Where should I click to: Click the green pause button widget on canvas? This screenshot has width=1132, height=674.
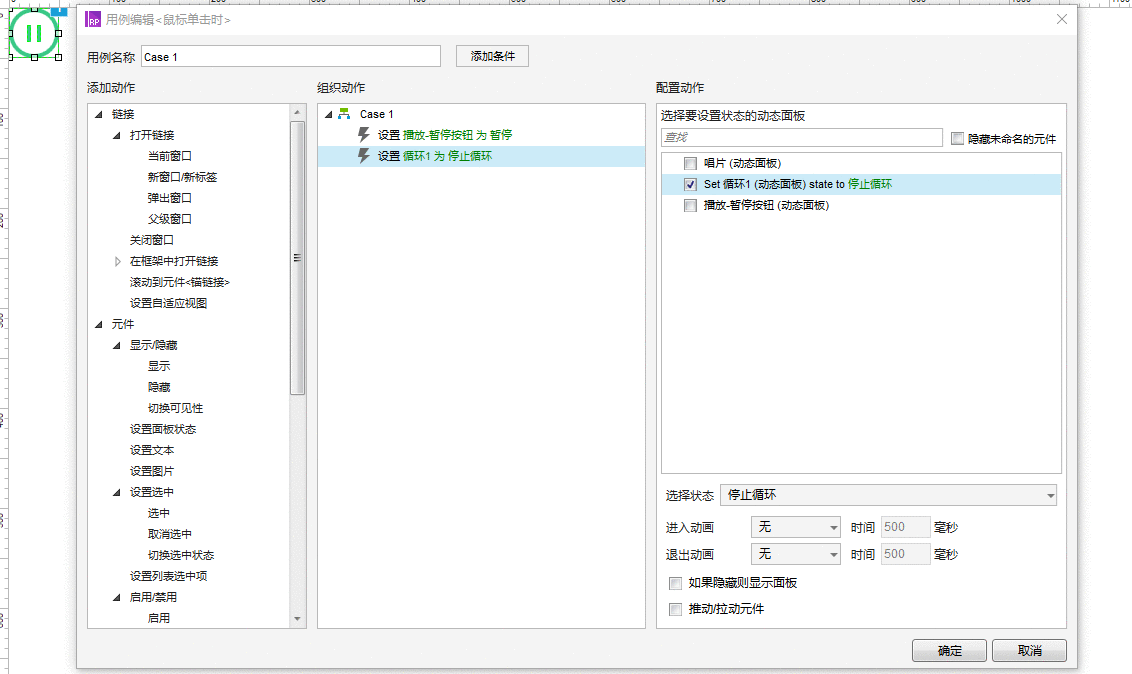(x=34, y=33)
